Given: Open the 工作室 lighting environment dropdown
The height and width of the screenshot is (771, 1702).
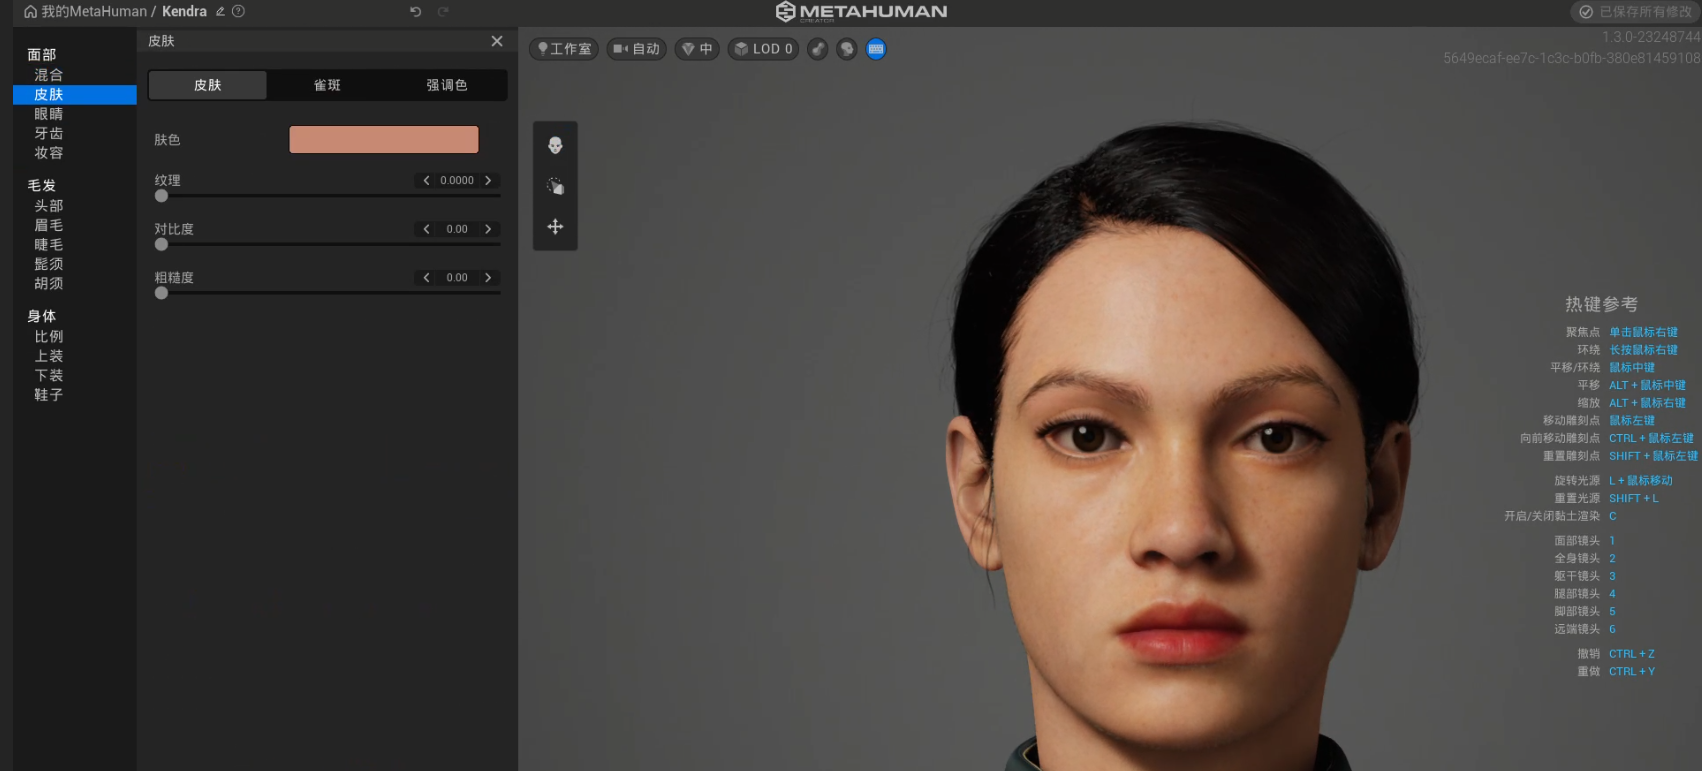Looking at the screenshot, I should 564,49.
